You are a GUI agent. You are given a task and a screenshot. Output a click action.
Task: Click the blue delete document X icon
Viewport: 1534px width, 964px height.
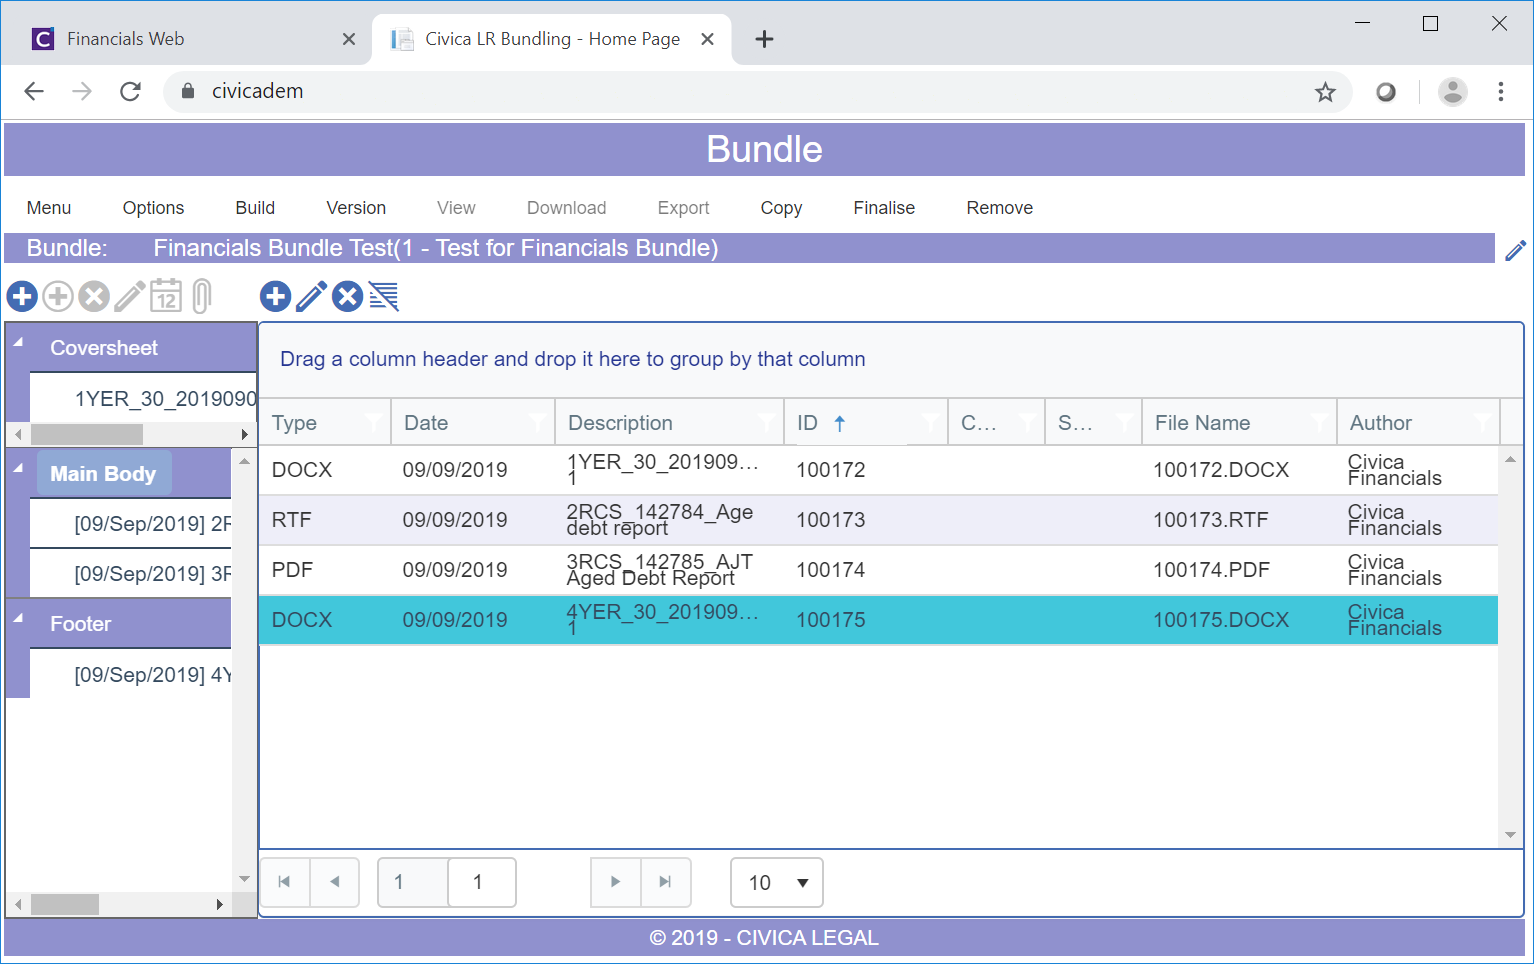[x=347, y=296]
